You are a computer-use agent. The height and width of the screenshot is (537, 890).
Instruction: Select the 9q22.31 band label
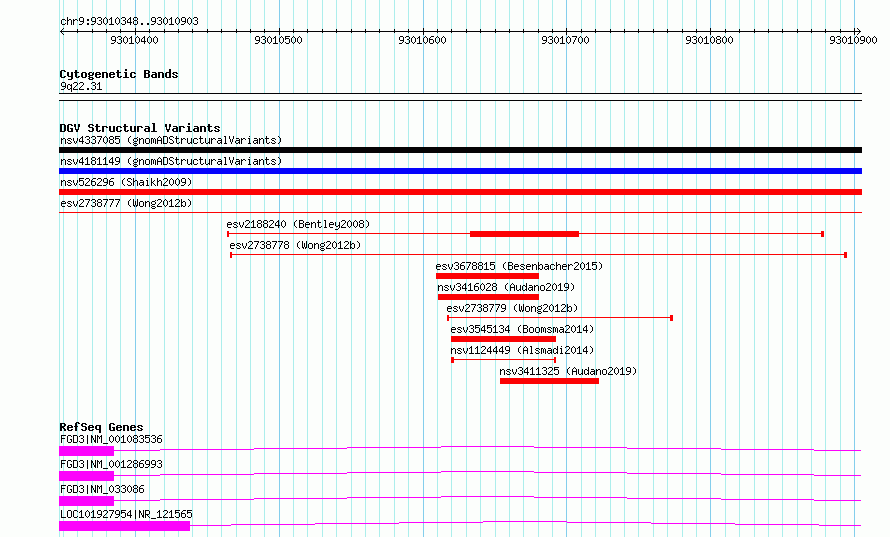tap(81, 87)
